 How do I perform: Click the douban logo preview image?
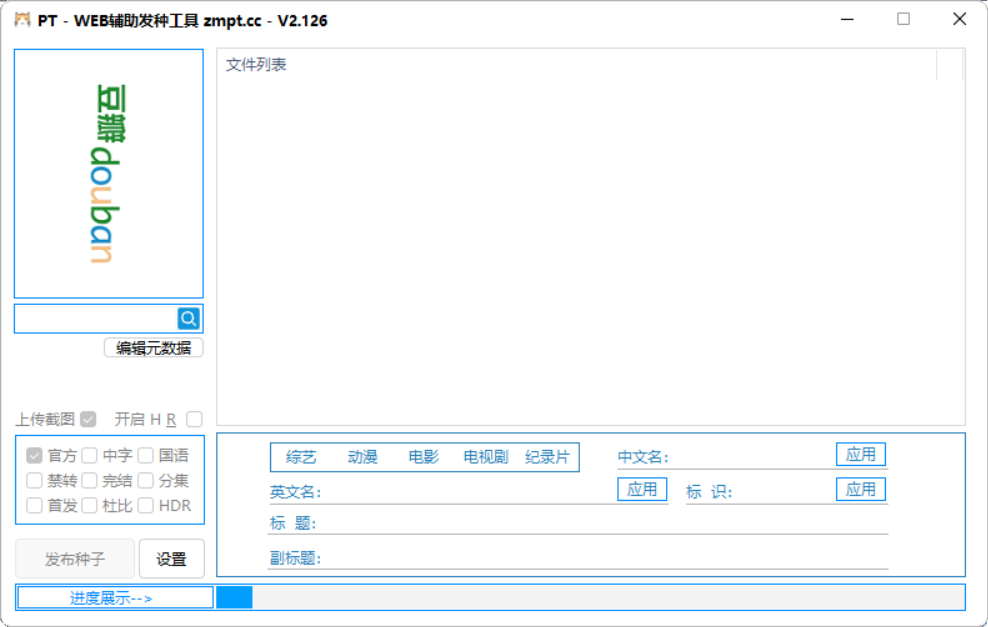point(108,173)
